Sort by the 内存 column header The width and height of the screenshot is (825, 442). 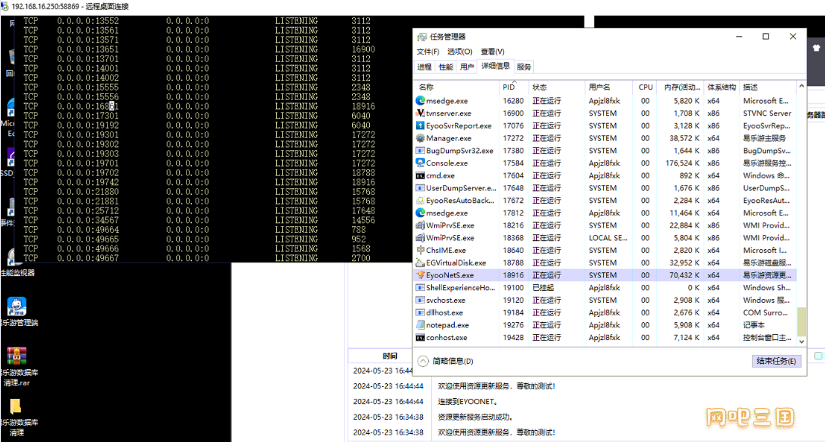[x=681, y=87]
